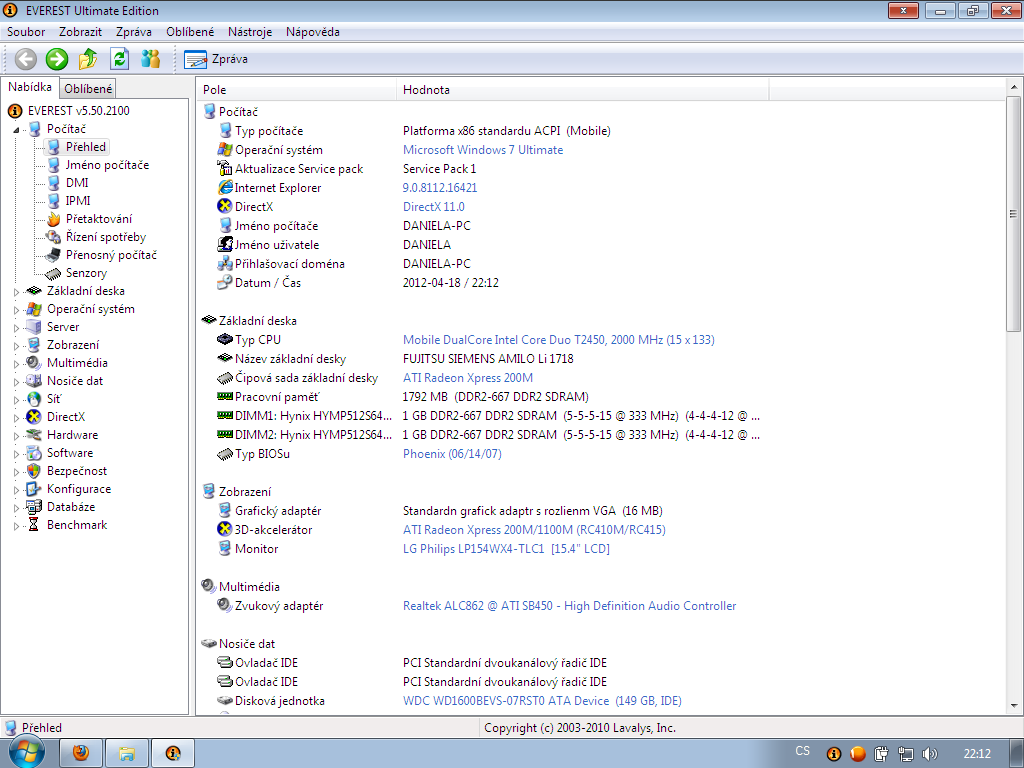Open the Zobrazit menu
Image resolution: width=1024 pixels, height=768 pixels.
click(x=80, y=31)
